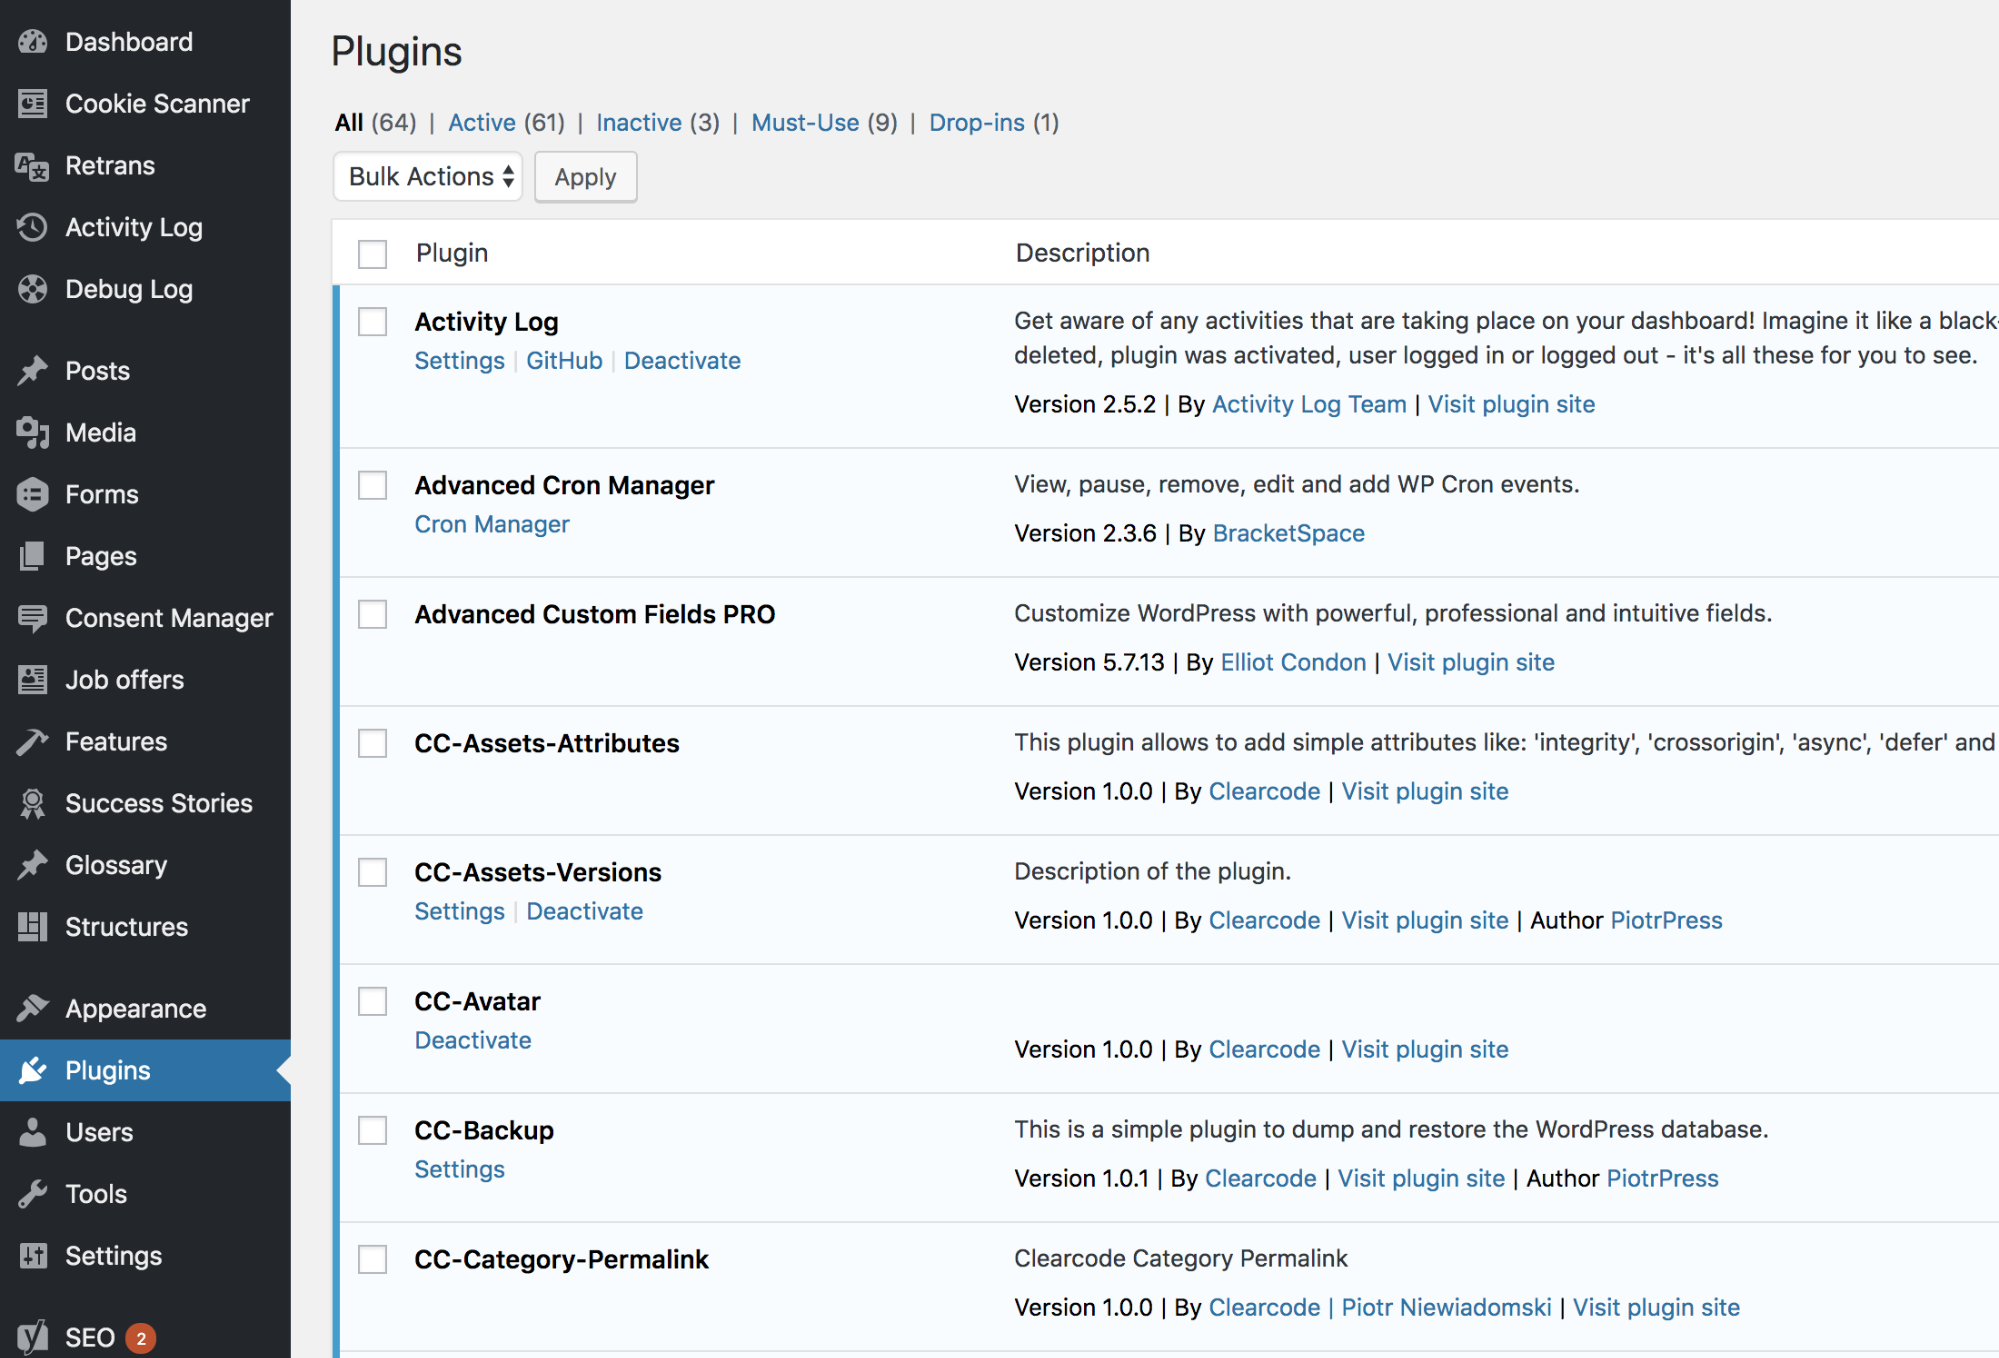Click the Consent Manager speech bubble icon
This screenshot has width=1999, height=1358.
(32, 618)
